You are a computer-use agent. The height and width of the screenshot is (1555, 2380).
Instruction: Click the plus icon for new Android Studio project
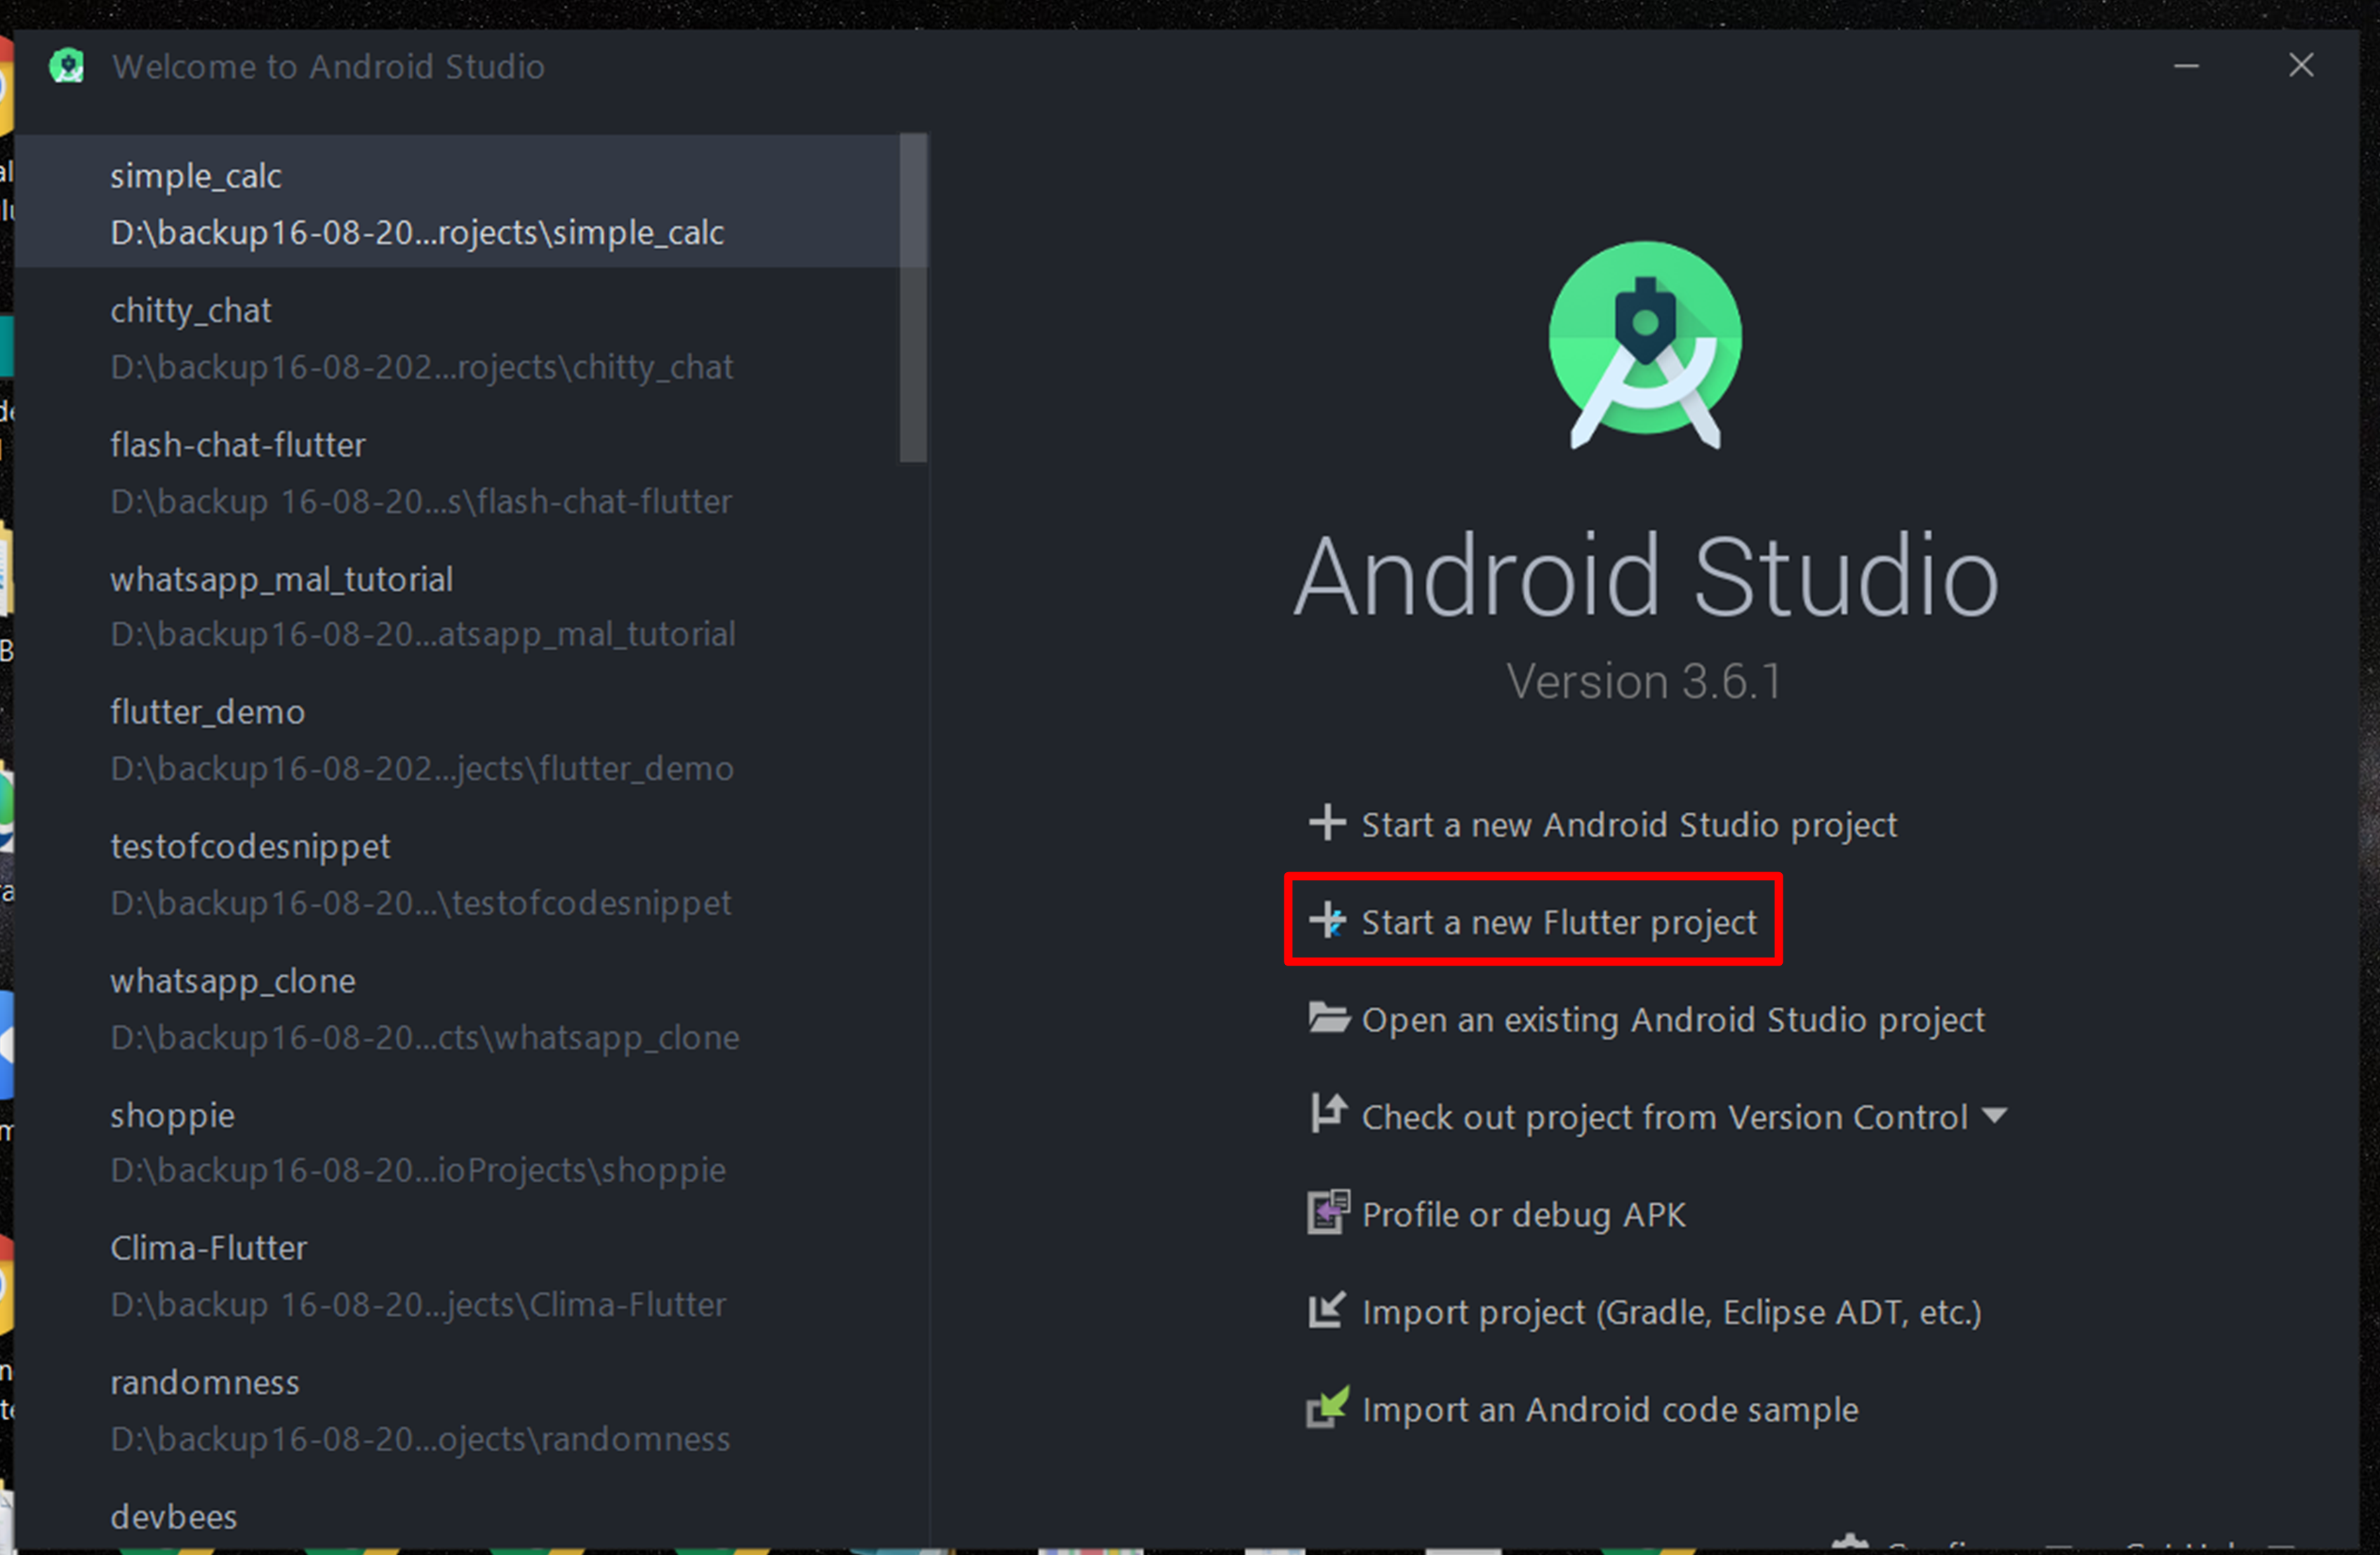tap(1327, 823)
